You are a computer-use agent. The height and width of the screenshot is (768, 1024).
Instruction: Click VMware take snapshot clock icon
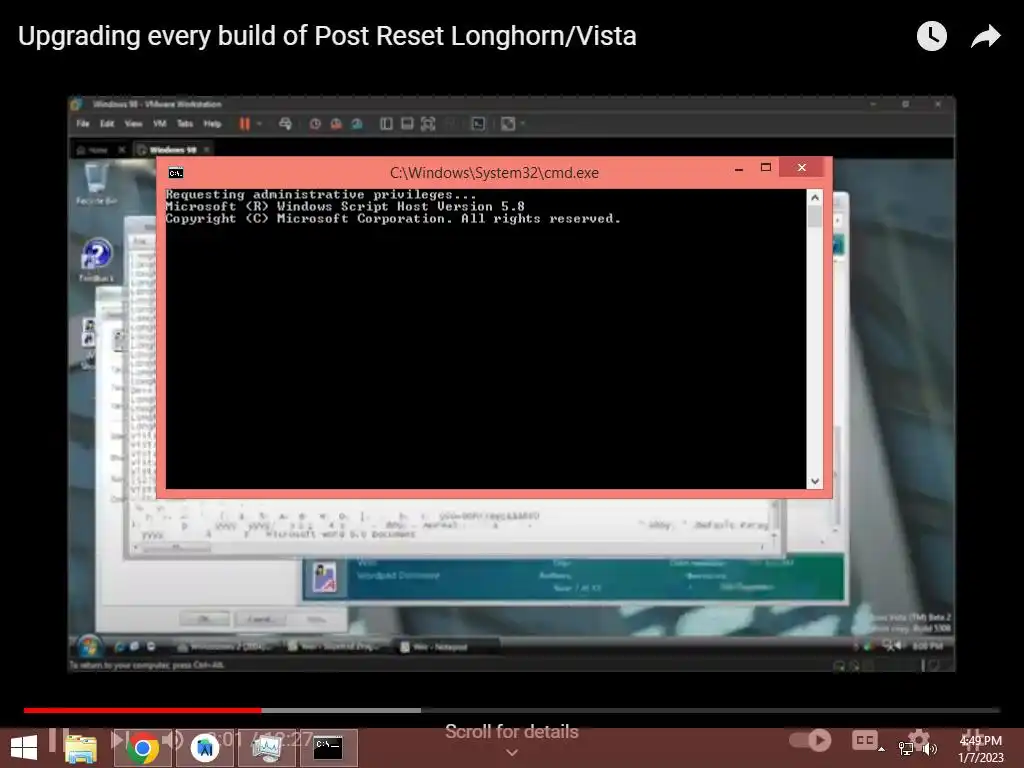315,124
